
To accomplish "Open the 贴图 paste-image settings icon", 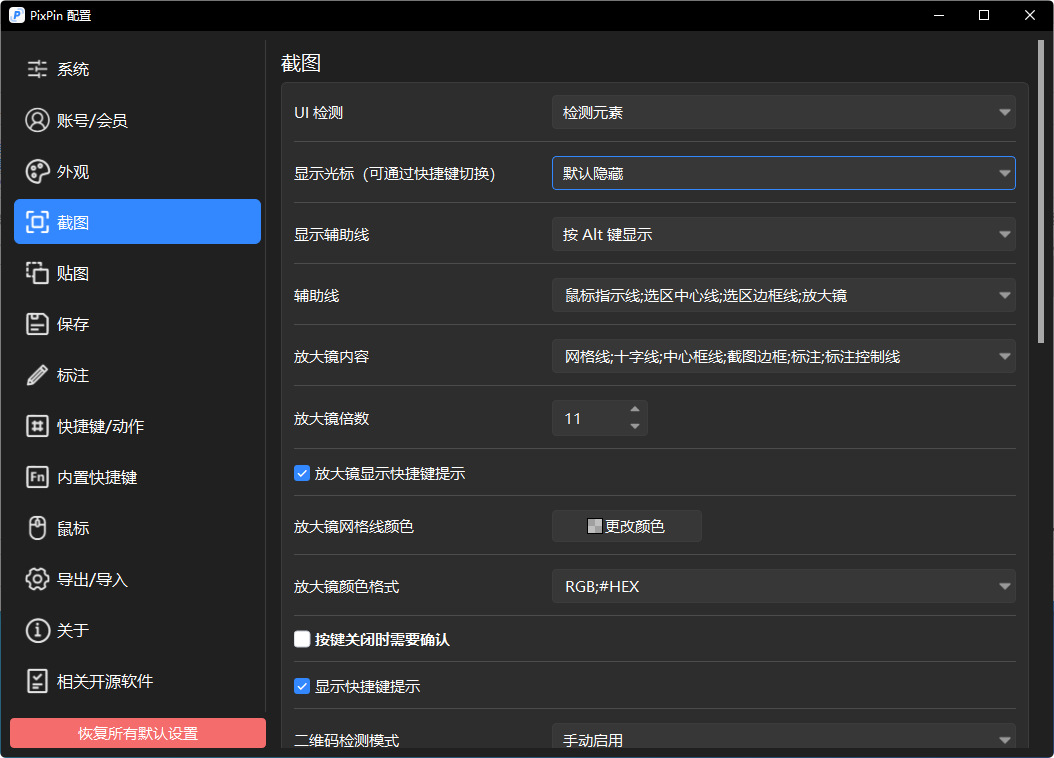I will tap(36, 273).
